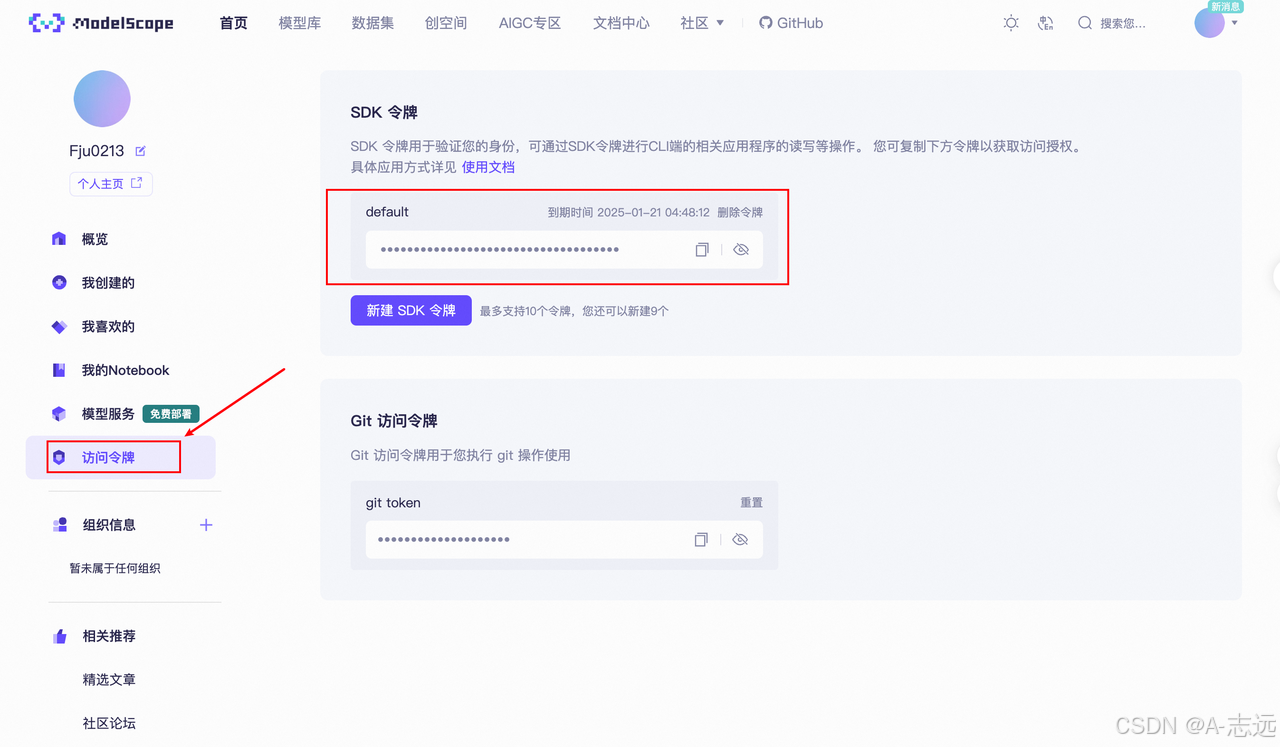This screenshot has height=747, width=1280.
Task: Click the 'default' token name
Action: 387,212
